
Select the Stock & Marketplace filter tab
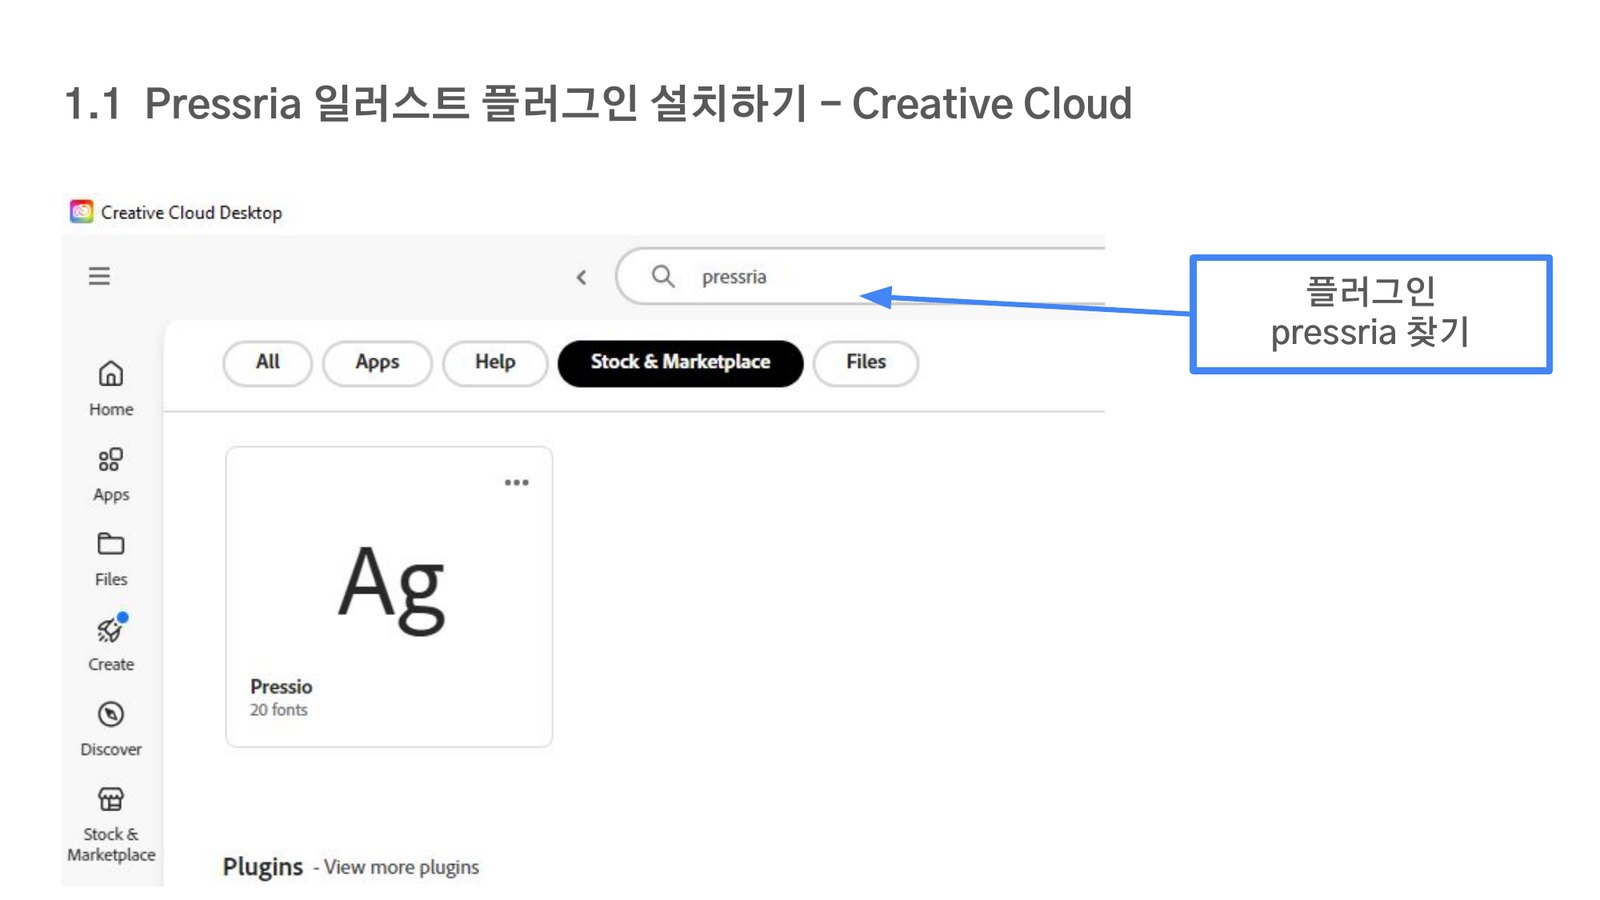pyautogui.click(x=680, y=362)
